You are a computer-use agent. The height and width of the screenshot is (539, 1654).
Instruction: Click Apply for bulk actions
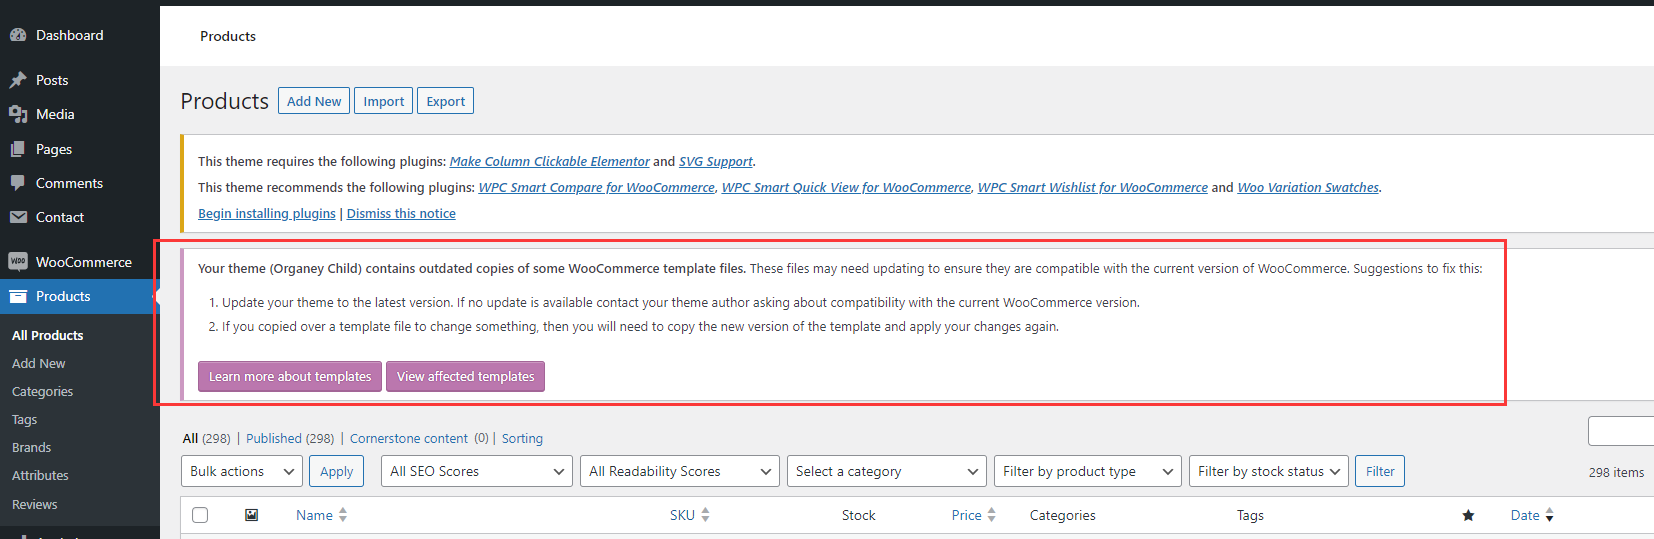337,471
